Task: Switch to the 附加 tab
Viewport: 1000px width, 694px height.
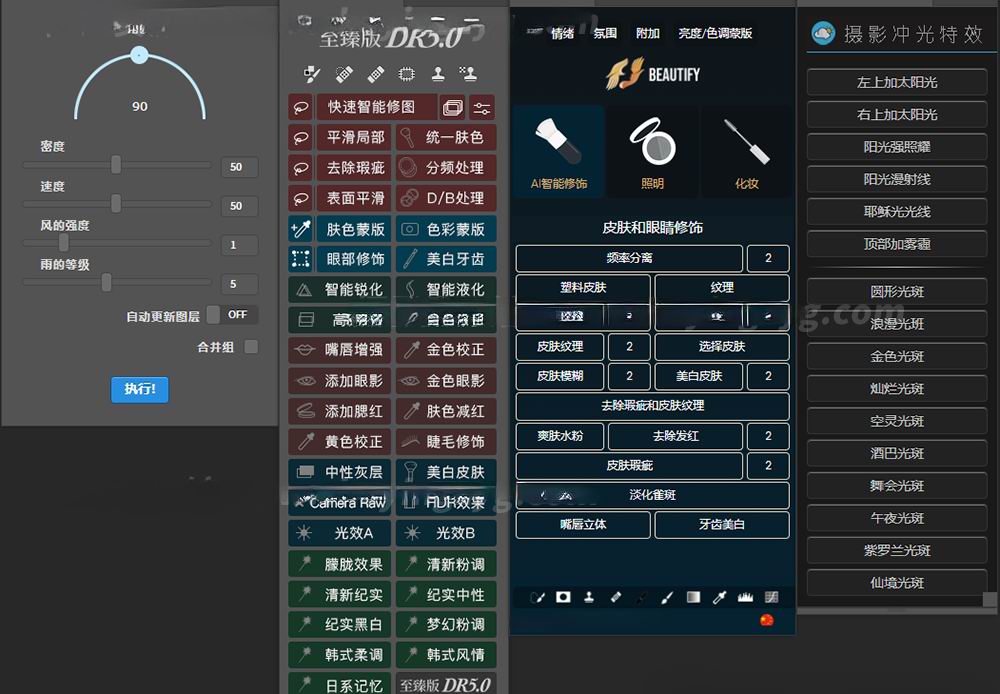Action: point(647,33)
